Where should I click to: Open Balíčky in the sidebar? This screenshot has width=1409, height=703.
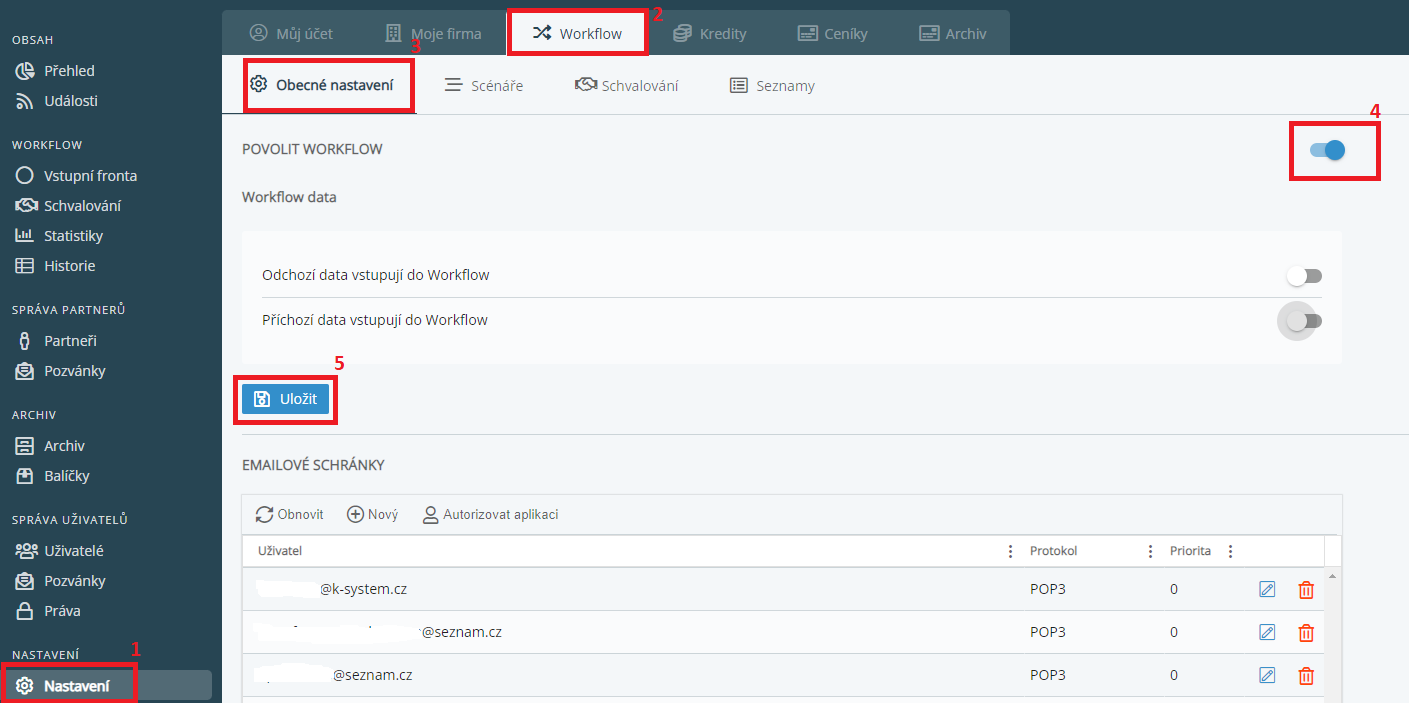coord(66,476)
